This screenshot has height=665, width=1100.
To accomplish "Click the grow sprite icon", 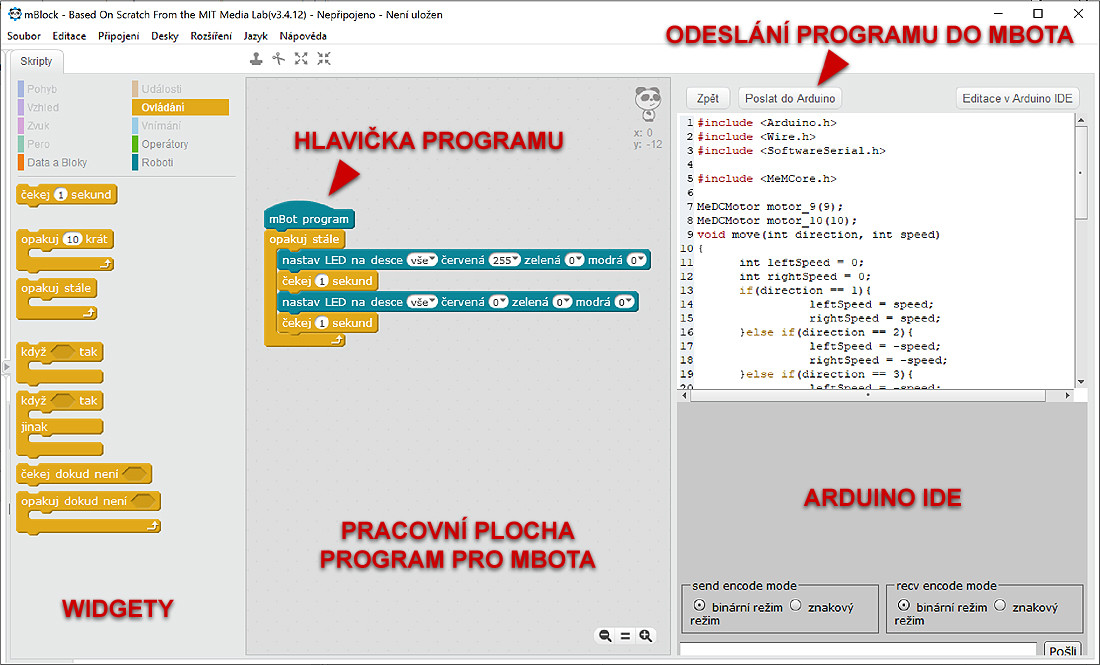I will point(301,59).
